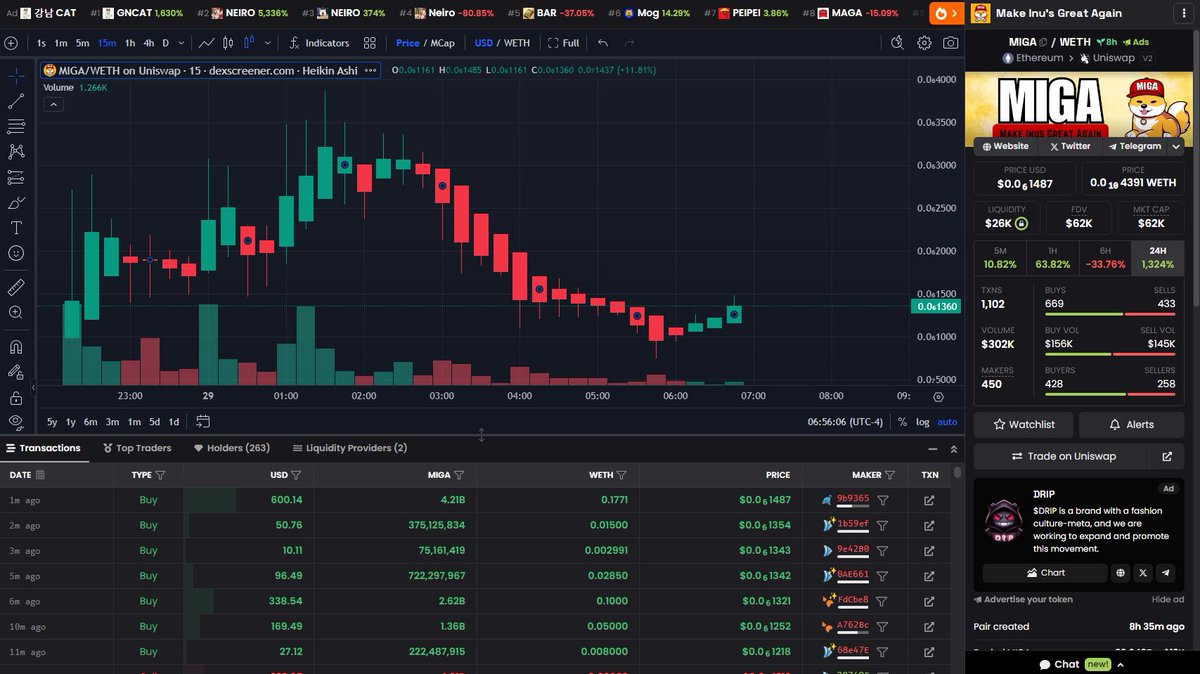Collapse the volume indicator panel
This screenshot has width=1200, height=674.
click(53, 103)
